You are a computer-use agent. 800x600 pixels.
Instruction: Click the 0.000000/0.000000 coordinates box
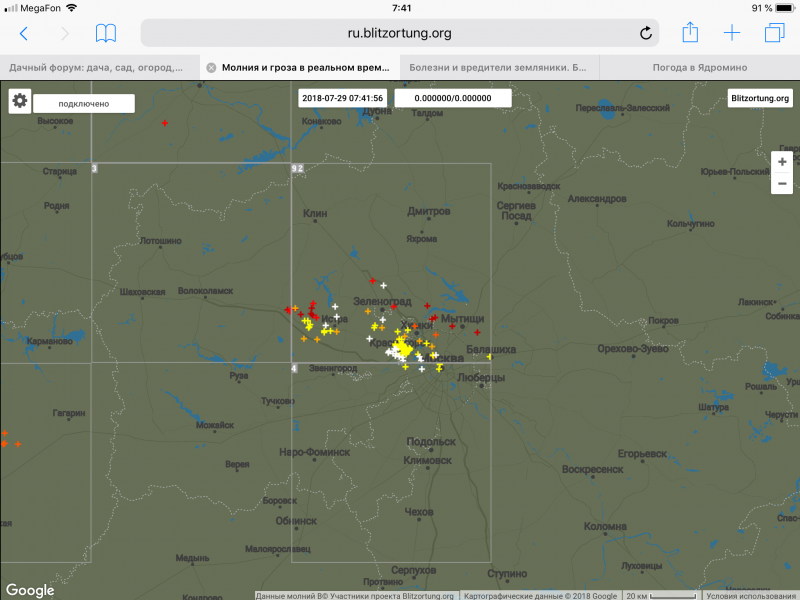(453, 98)
